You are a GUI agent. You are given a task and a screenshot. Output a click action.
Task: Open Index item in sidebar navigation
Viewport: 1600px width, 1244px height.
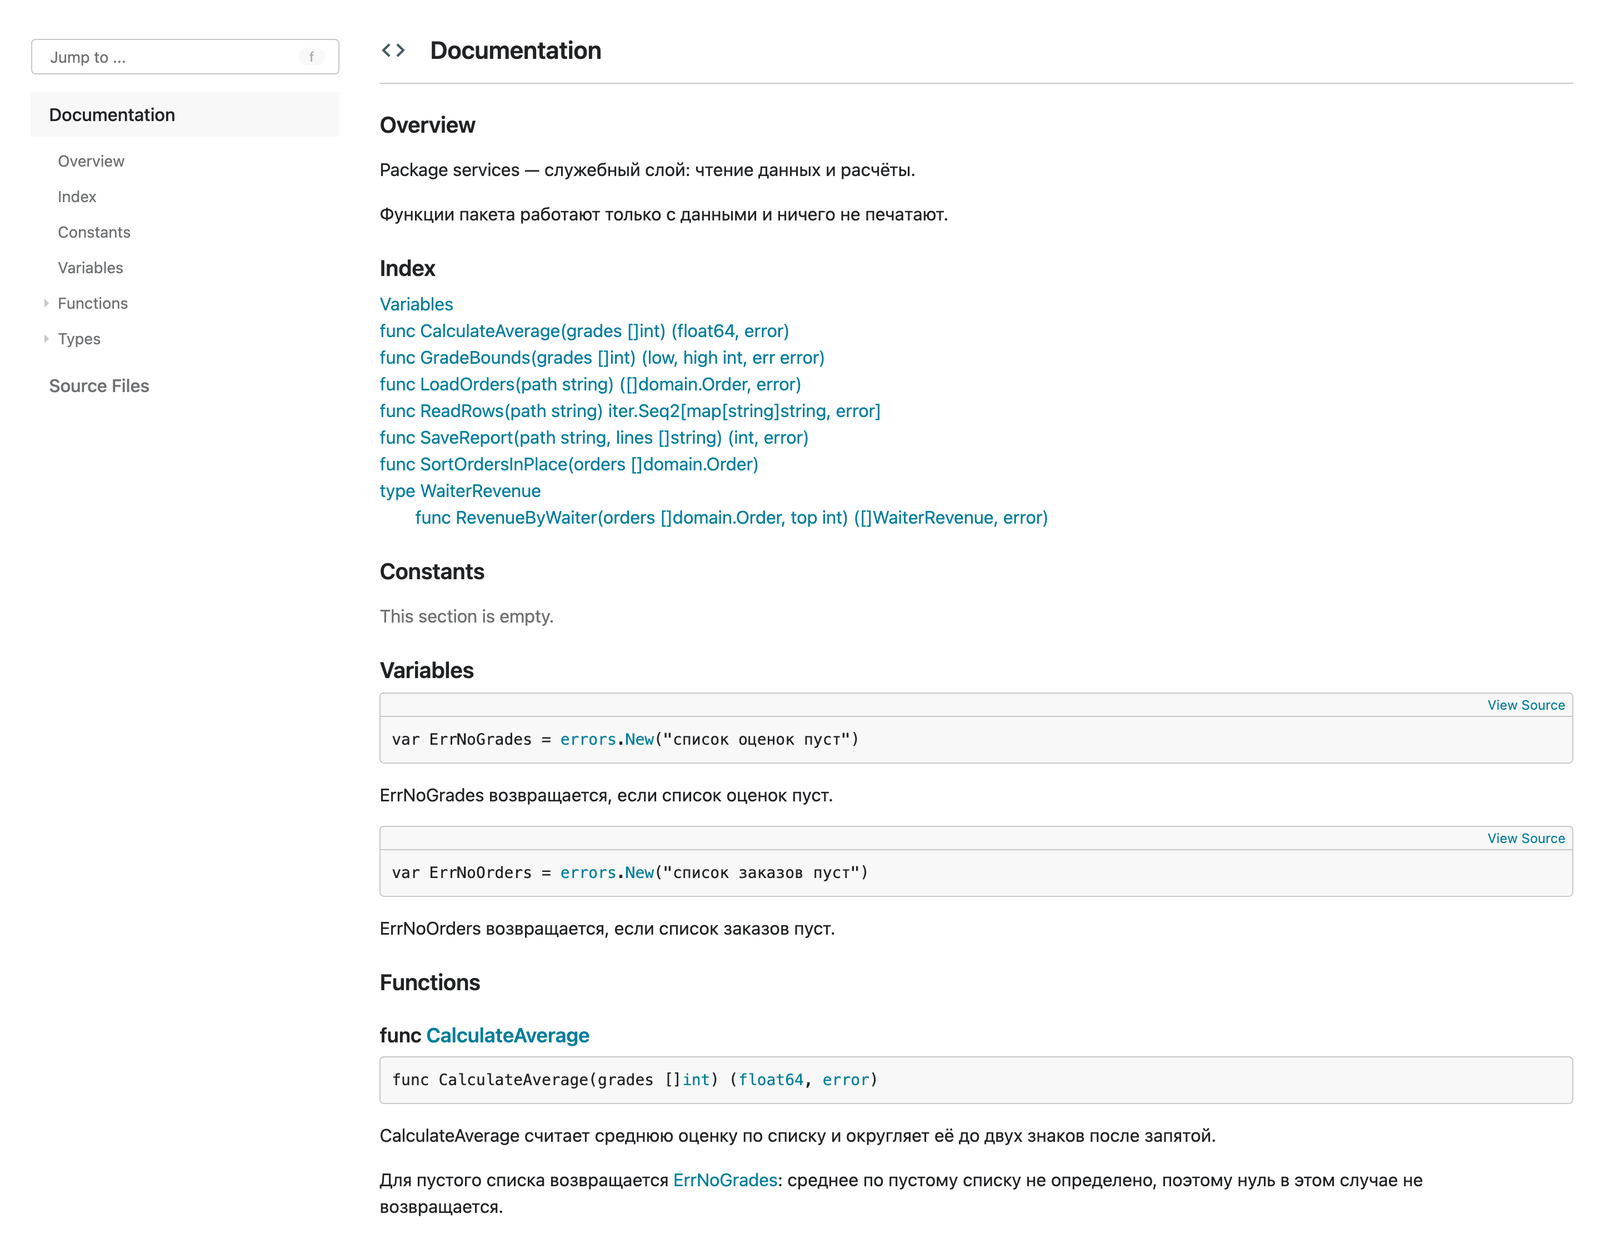[77, 197]
